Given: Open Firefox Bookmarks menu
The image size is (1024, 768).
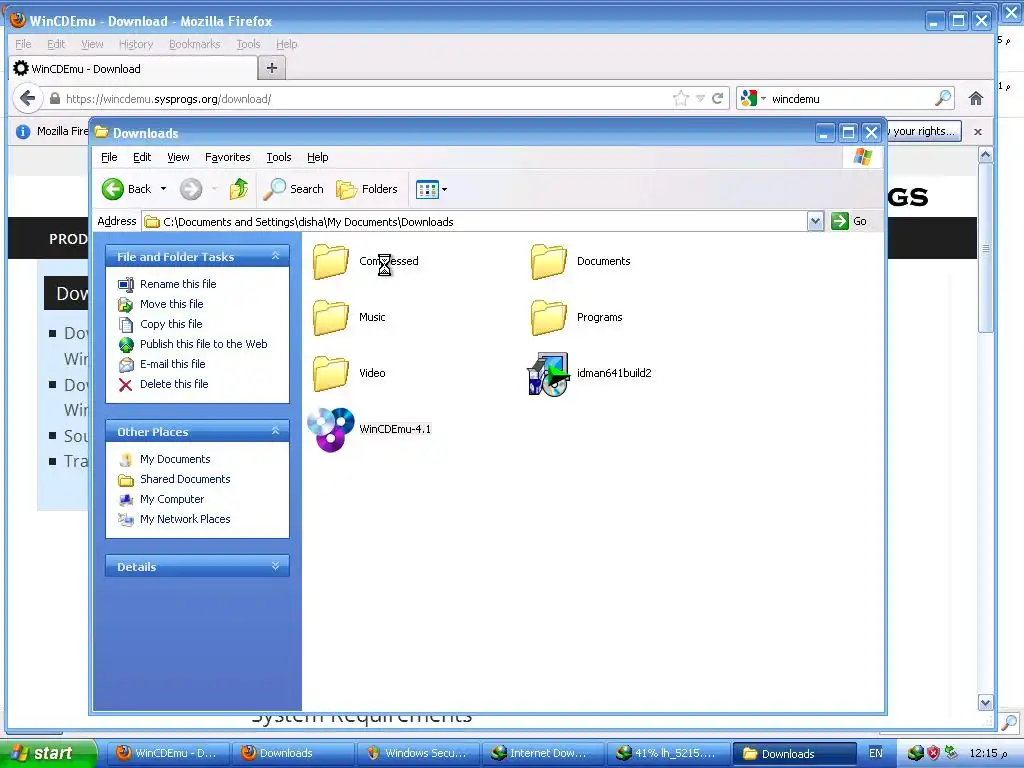Looking at the screenshot, I should (x=194, y=44).
